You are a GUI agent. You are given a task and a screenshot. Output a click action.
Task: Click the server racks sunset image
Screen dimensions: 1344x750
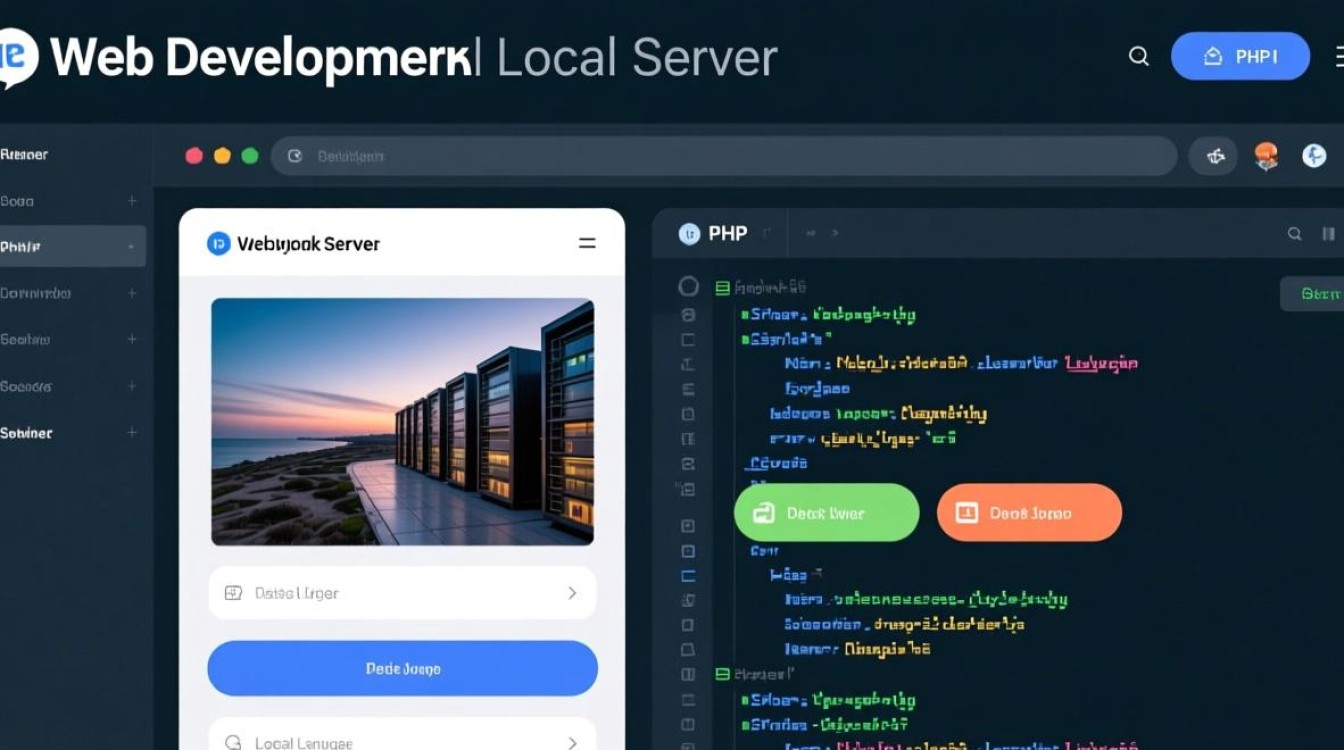coord(402,422)
